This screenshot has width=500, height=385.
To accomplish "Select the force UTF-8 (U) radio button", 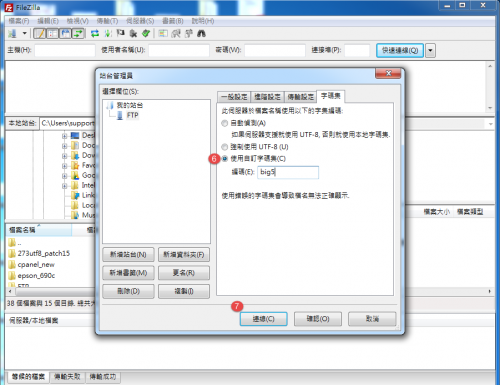I will [x=225, y=147].
